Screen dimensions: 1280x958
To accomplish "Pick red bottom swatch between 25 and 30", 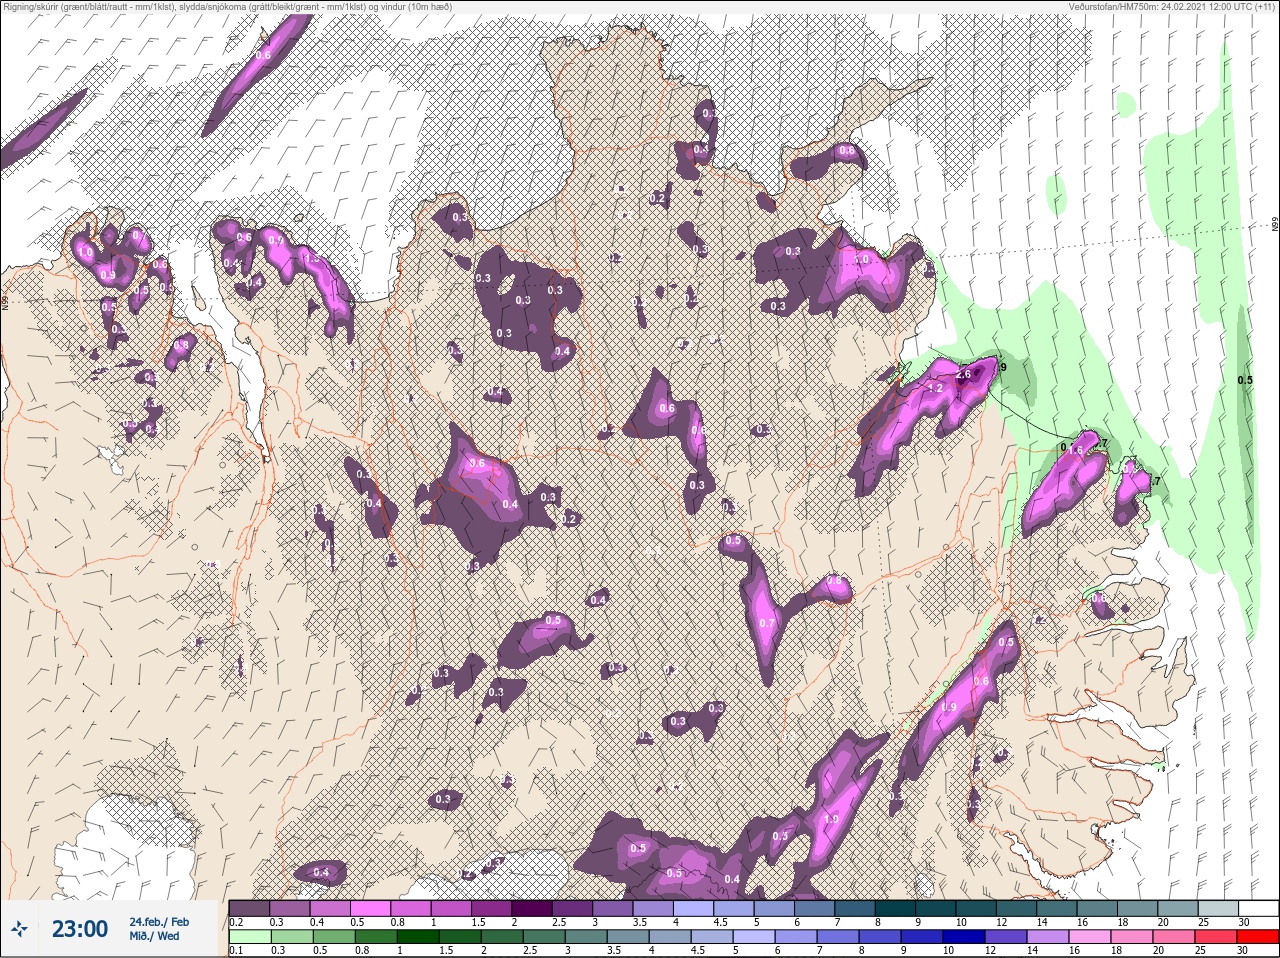I will (1217, 937).
